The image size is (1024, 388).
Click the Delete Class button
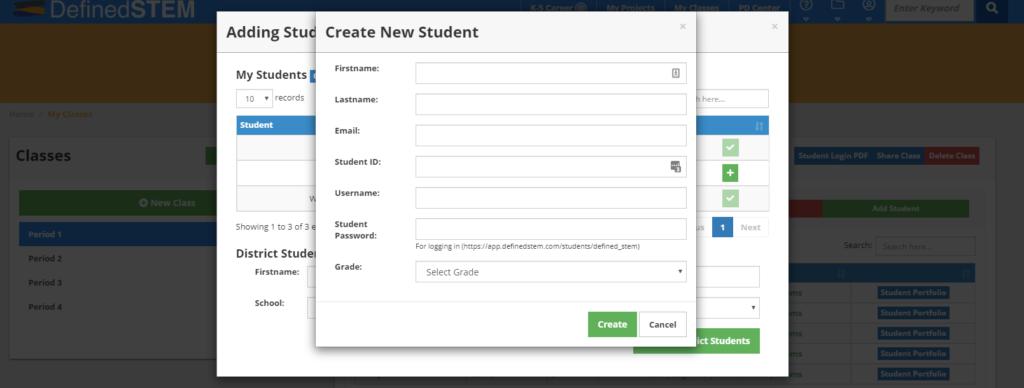tap(952, 155)
